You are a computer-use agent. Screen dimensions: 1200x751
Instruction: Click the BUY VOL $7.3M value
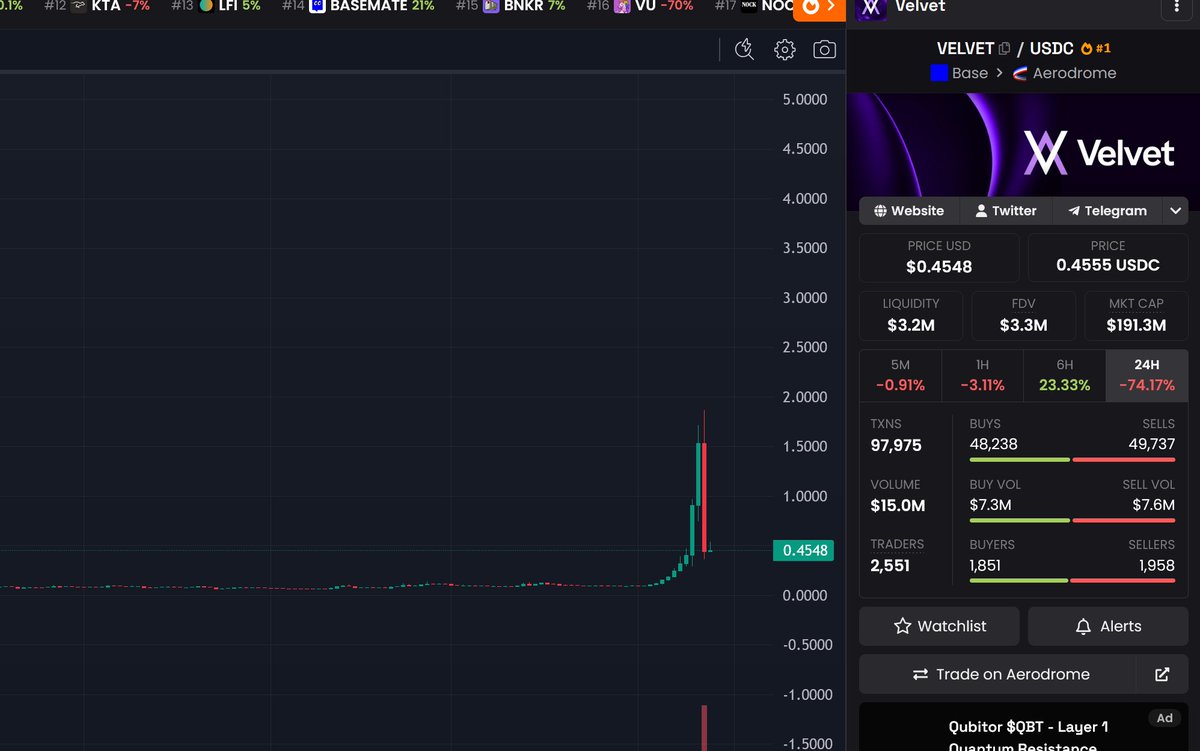coord(990,505)
